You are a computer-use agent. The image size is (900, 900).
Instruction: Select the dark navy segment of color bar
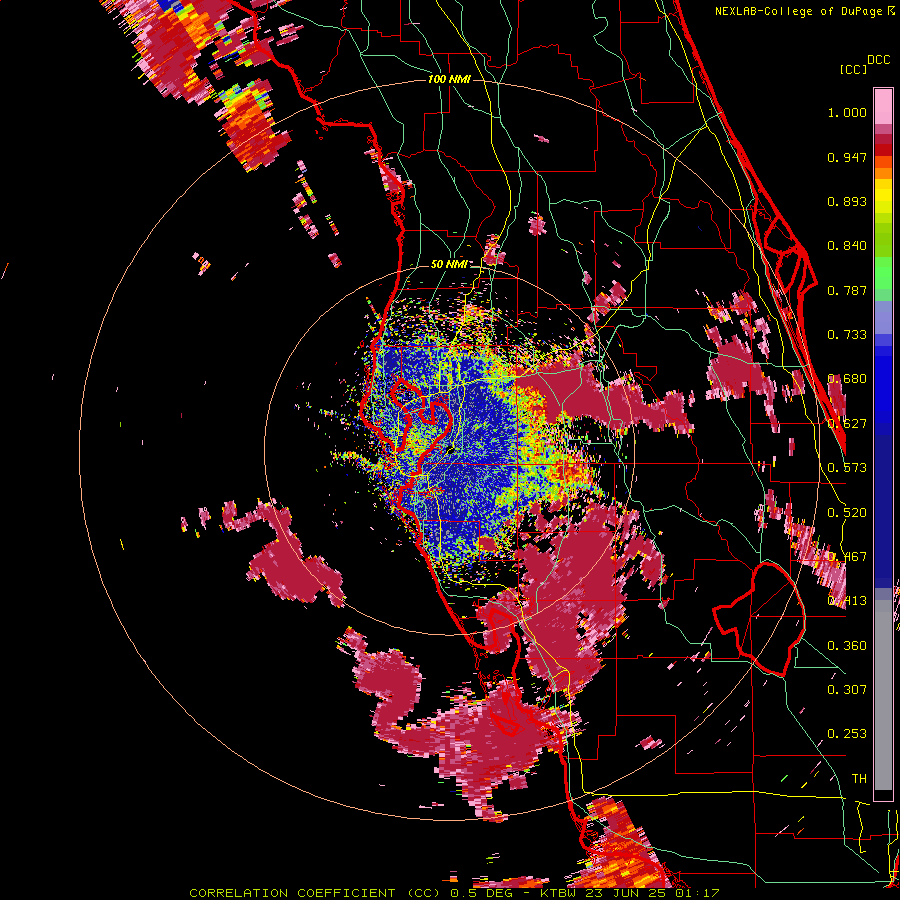883,505
